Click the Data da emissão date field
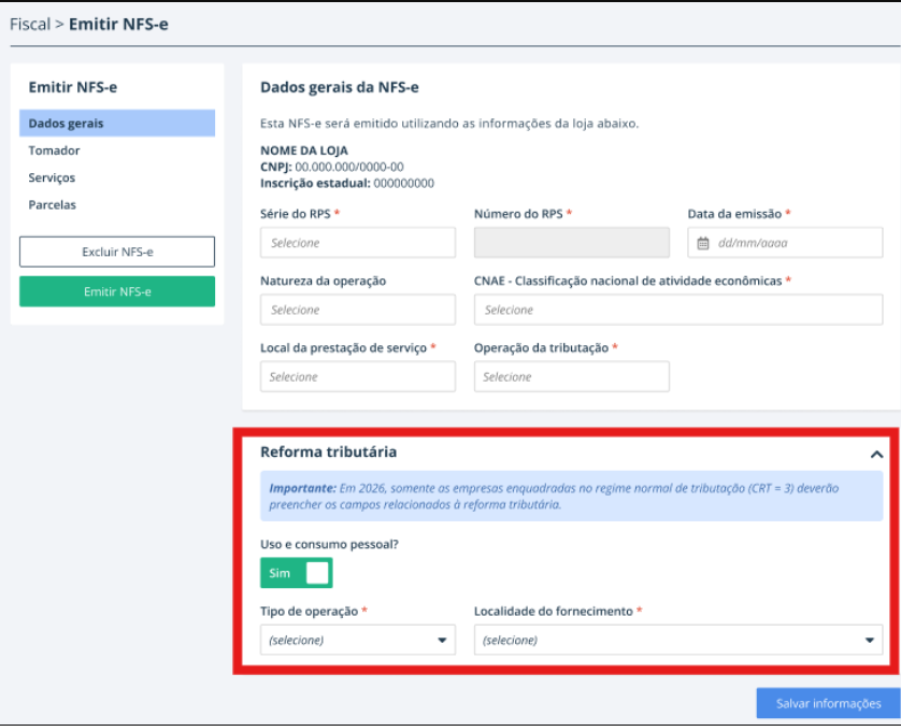901x726 pixels. pyautogui.click(x=786, y=243)
